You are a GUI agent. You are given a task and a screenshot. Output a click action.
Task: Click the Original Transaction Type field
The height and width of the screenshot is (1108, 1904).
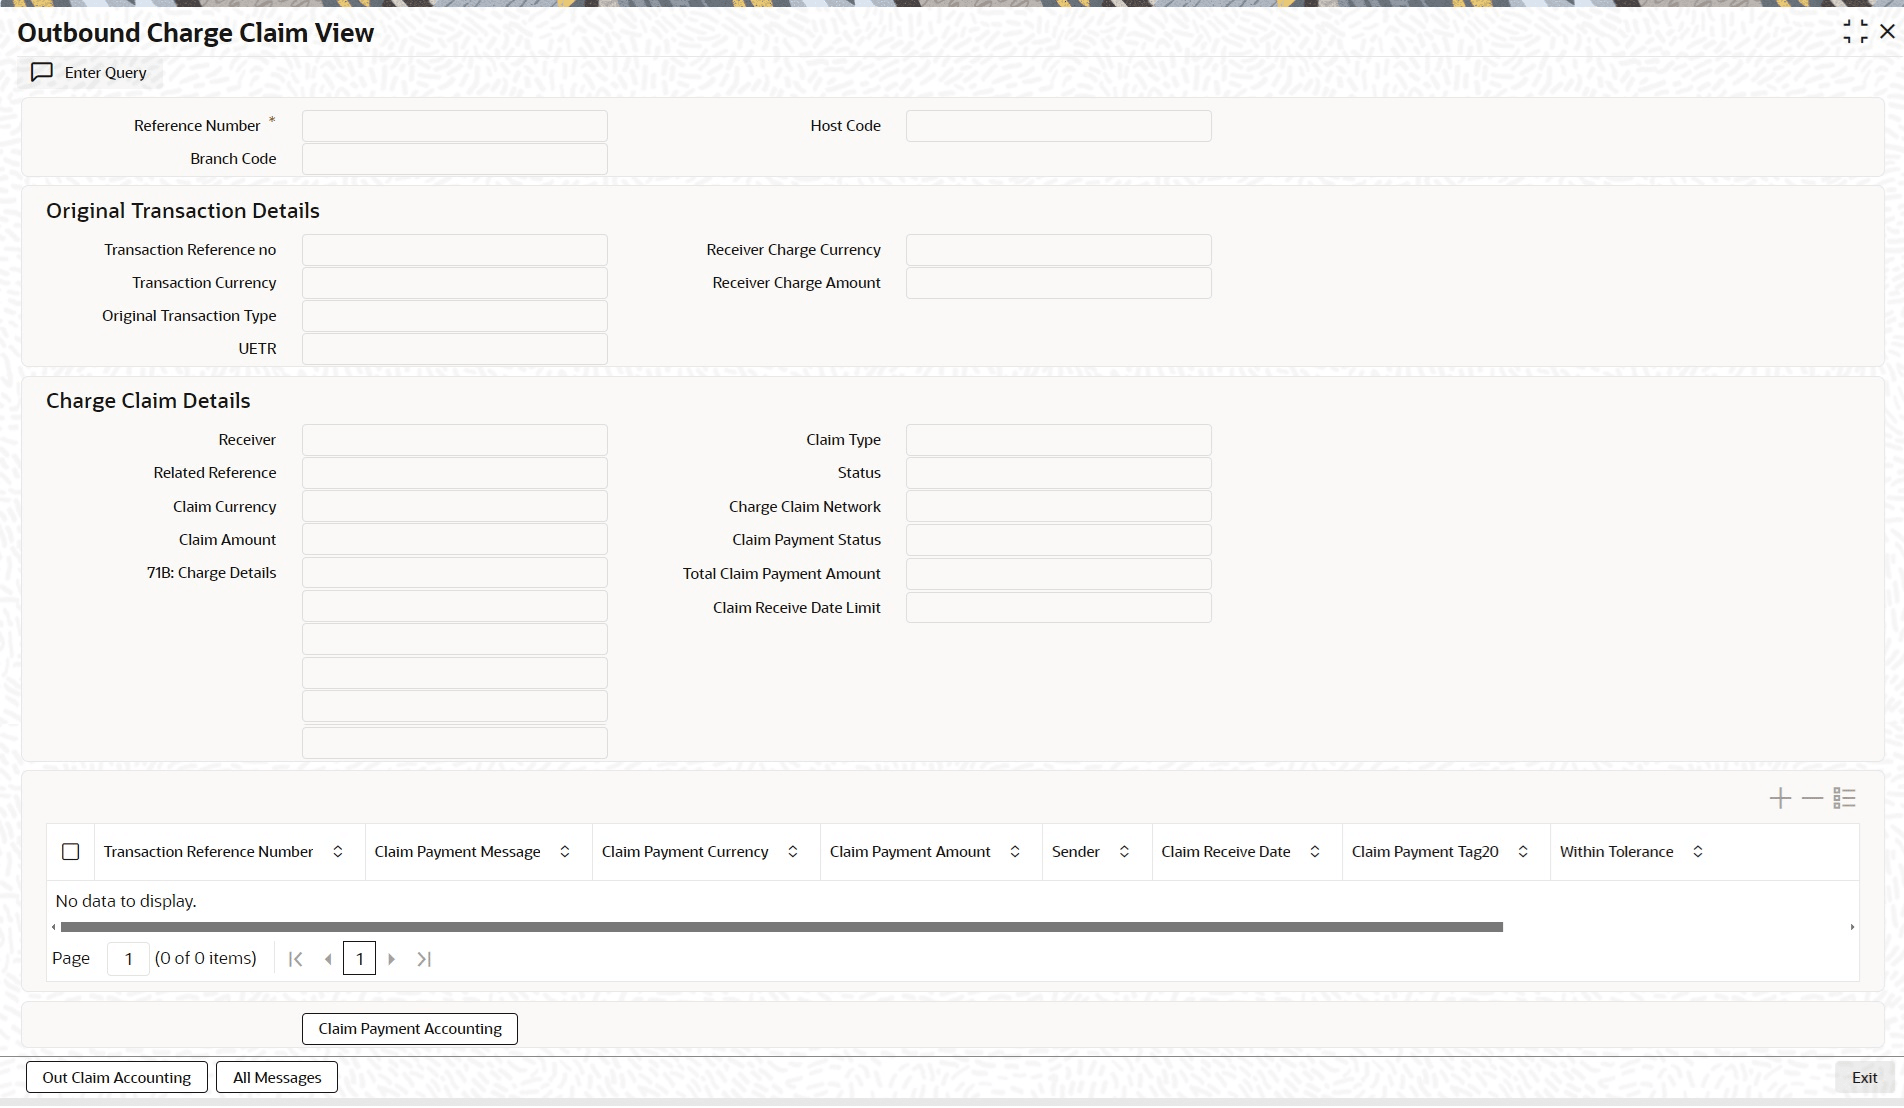(455, 316)
